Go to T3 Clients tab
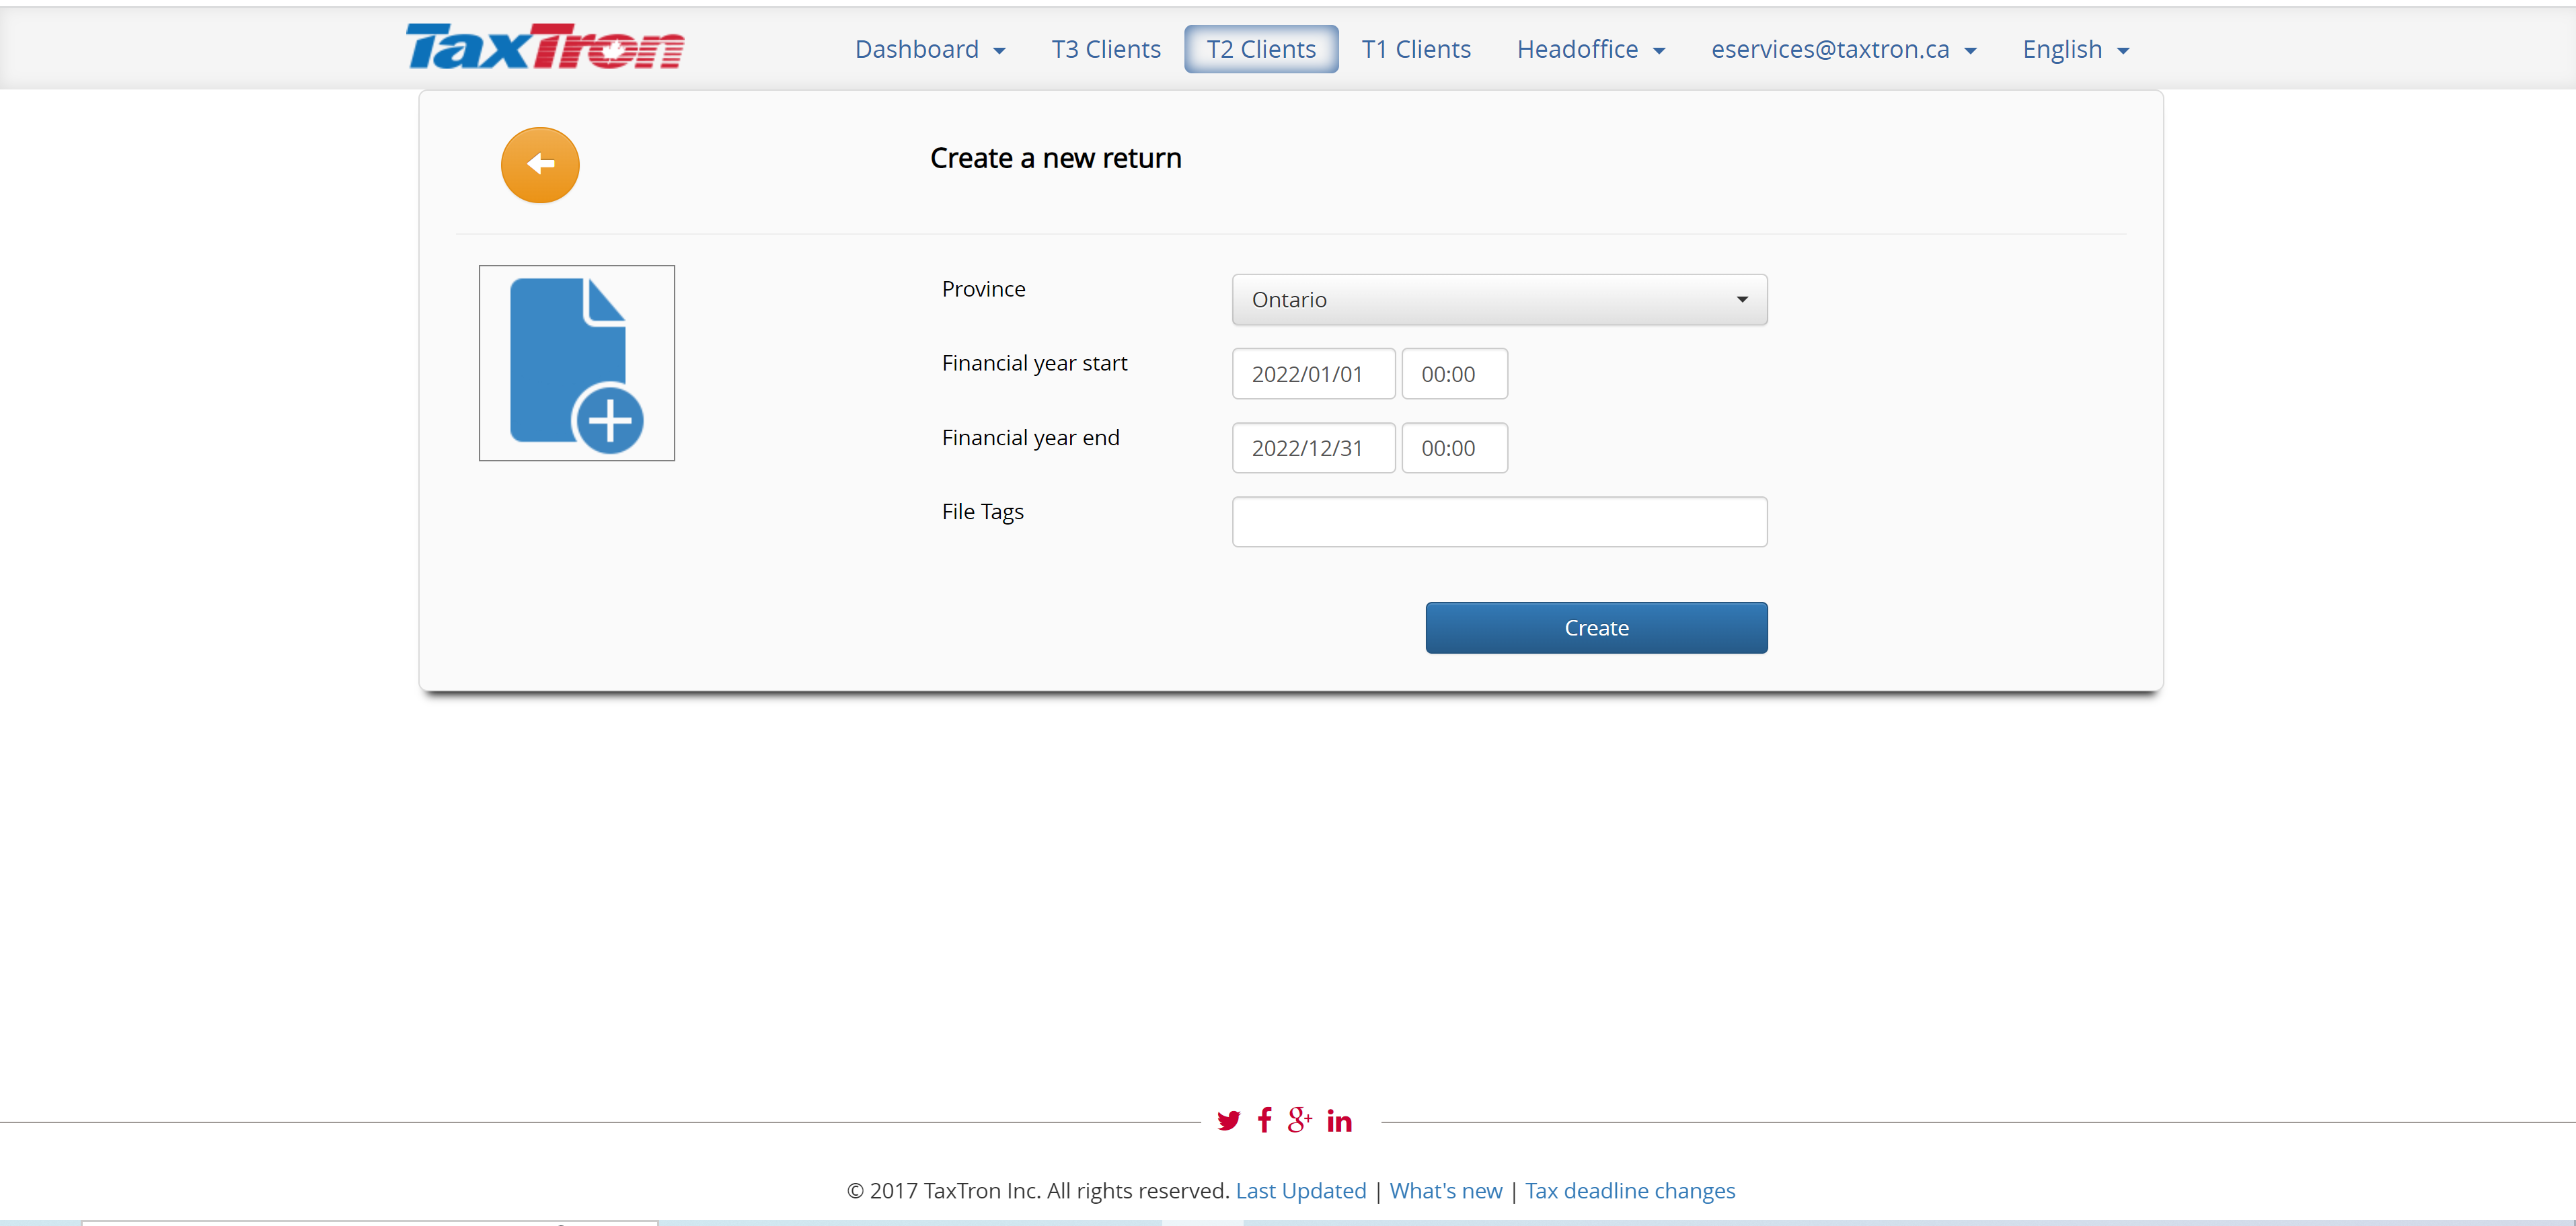Screen dimensions: 2576x1226 (1106, 49)
